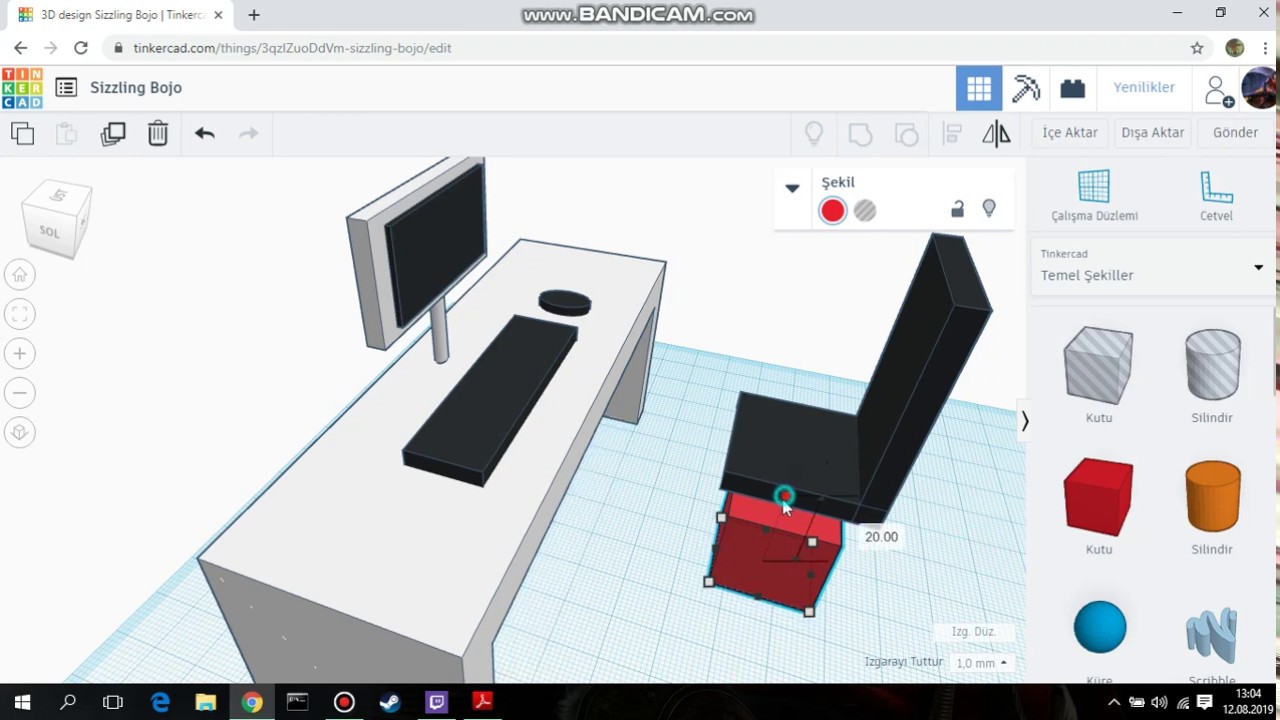Switch to the 3D design grid view

tap(979, 88)
